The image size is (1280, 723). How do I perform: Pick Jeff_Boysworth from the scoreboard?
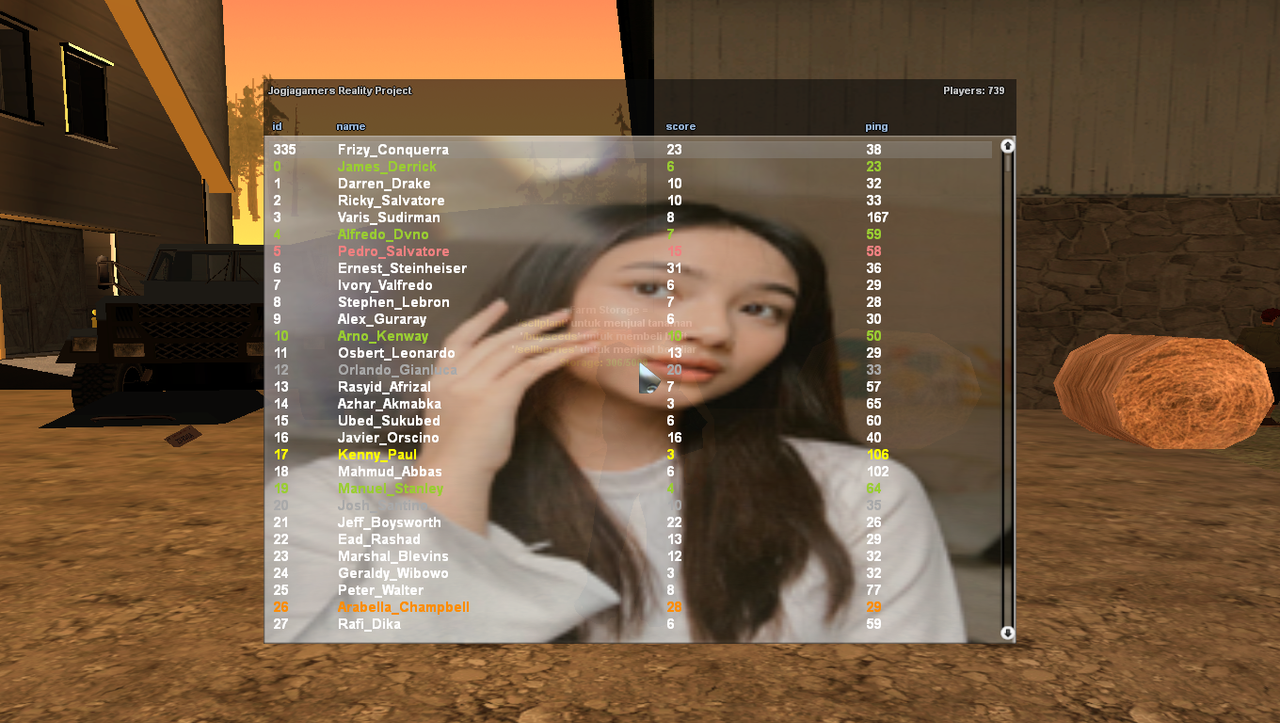[x=389, y=523]
